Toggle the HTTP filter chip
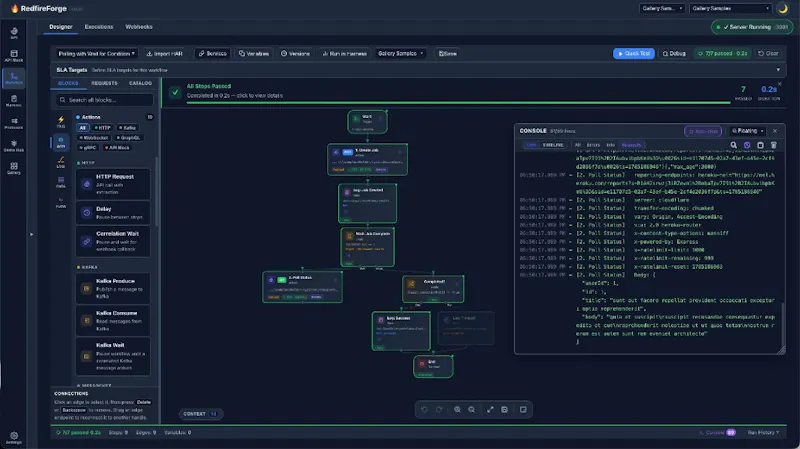The height and width of the screenshot is (449, 800). point(103,128)
